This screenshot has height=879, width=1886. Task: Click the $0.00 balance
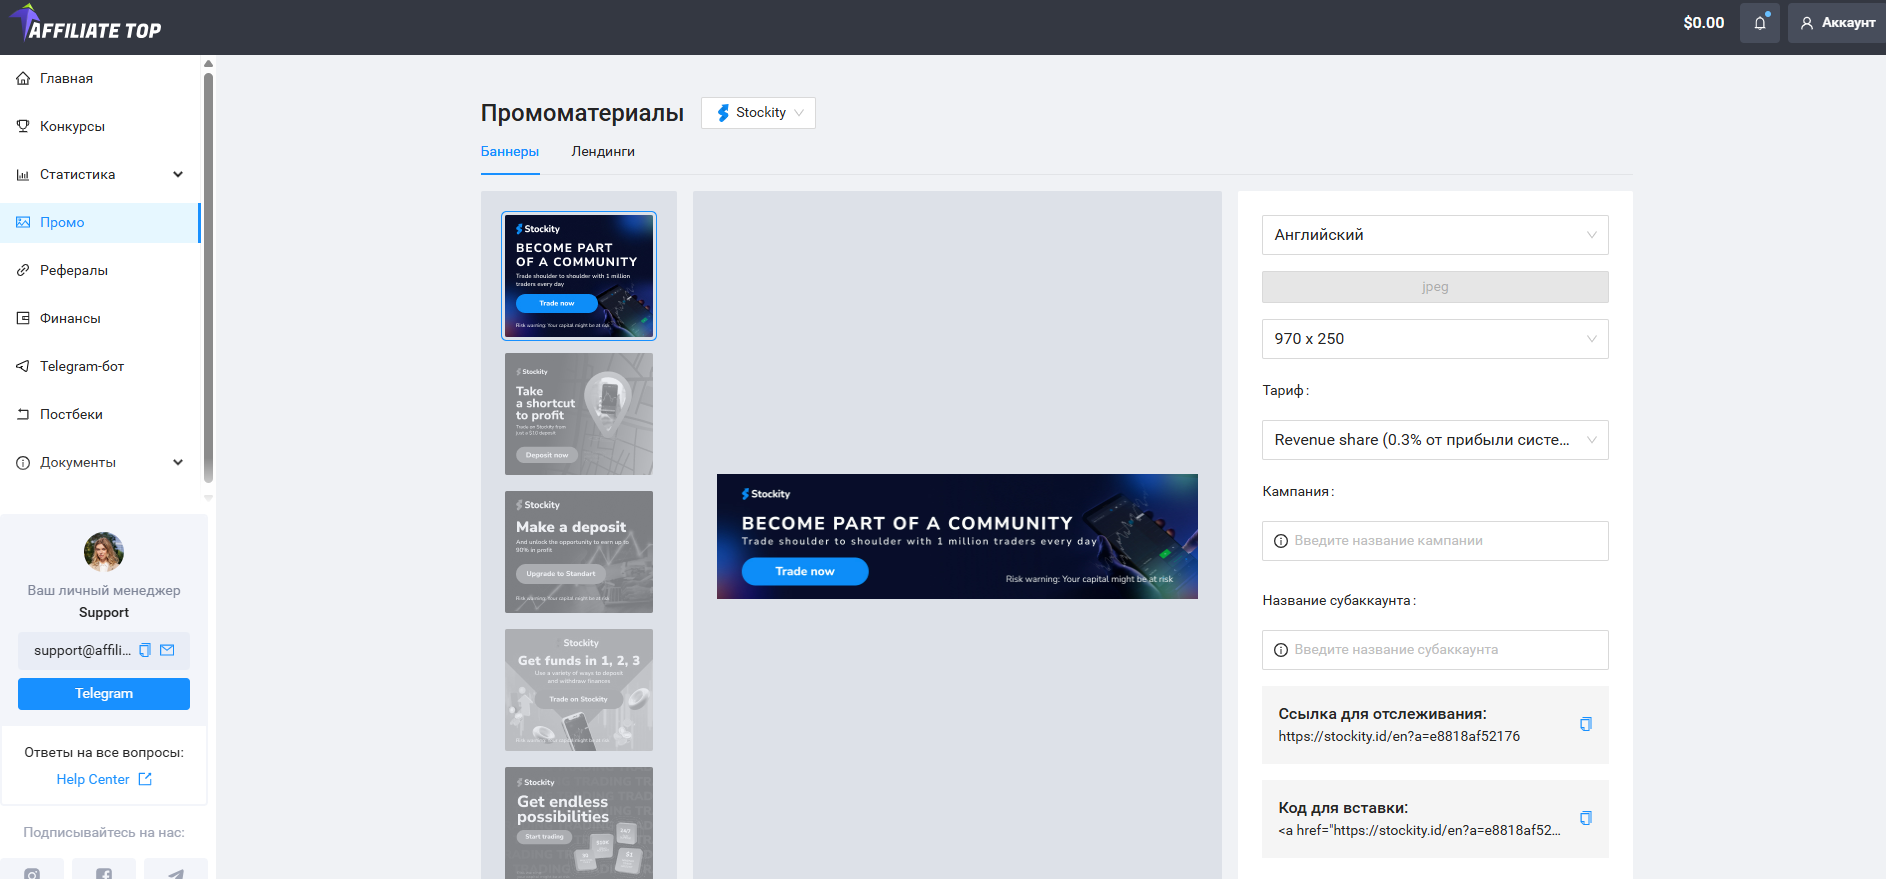point(1703,23)
